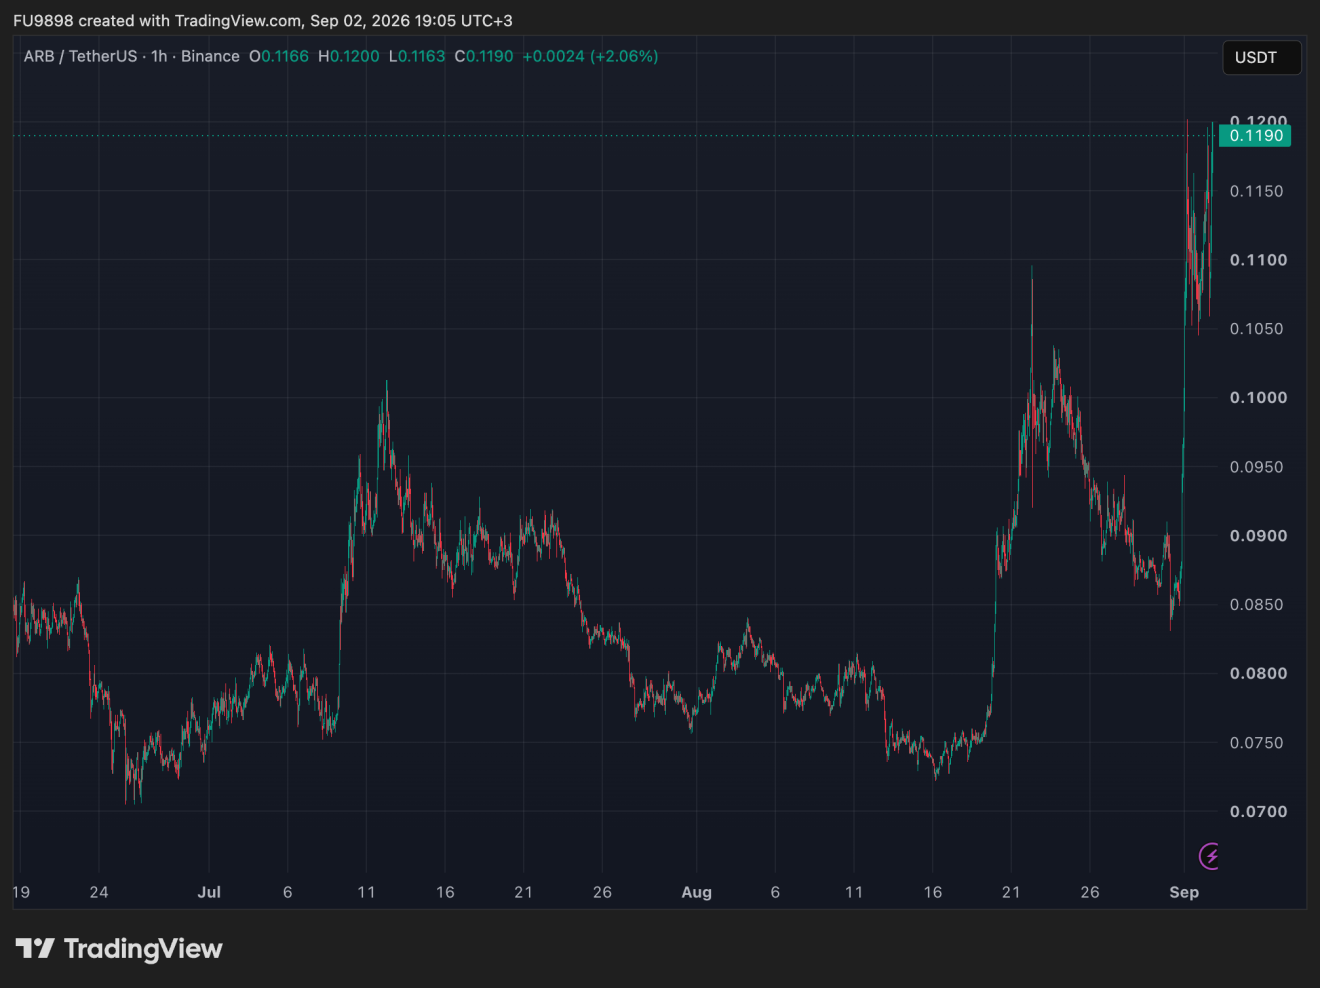Select the 1h interval in legend
Screen dimensions: 1320x988
pos(159,57)
